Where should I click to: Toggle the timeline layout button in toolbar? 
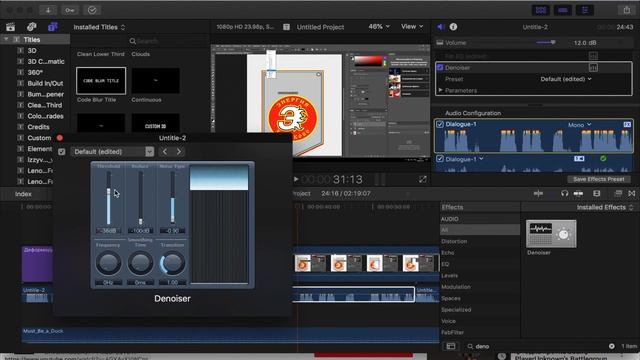(x=563, y=10)
